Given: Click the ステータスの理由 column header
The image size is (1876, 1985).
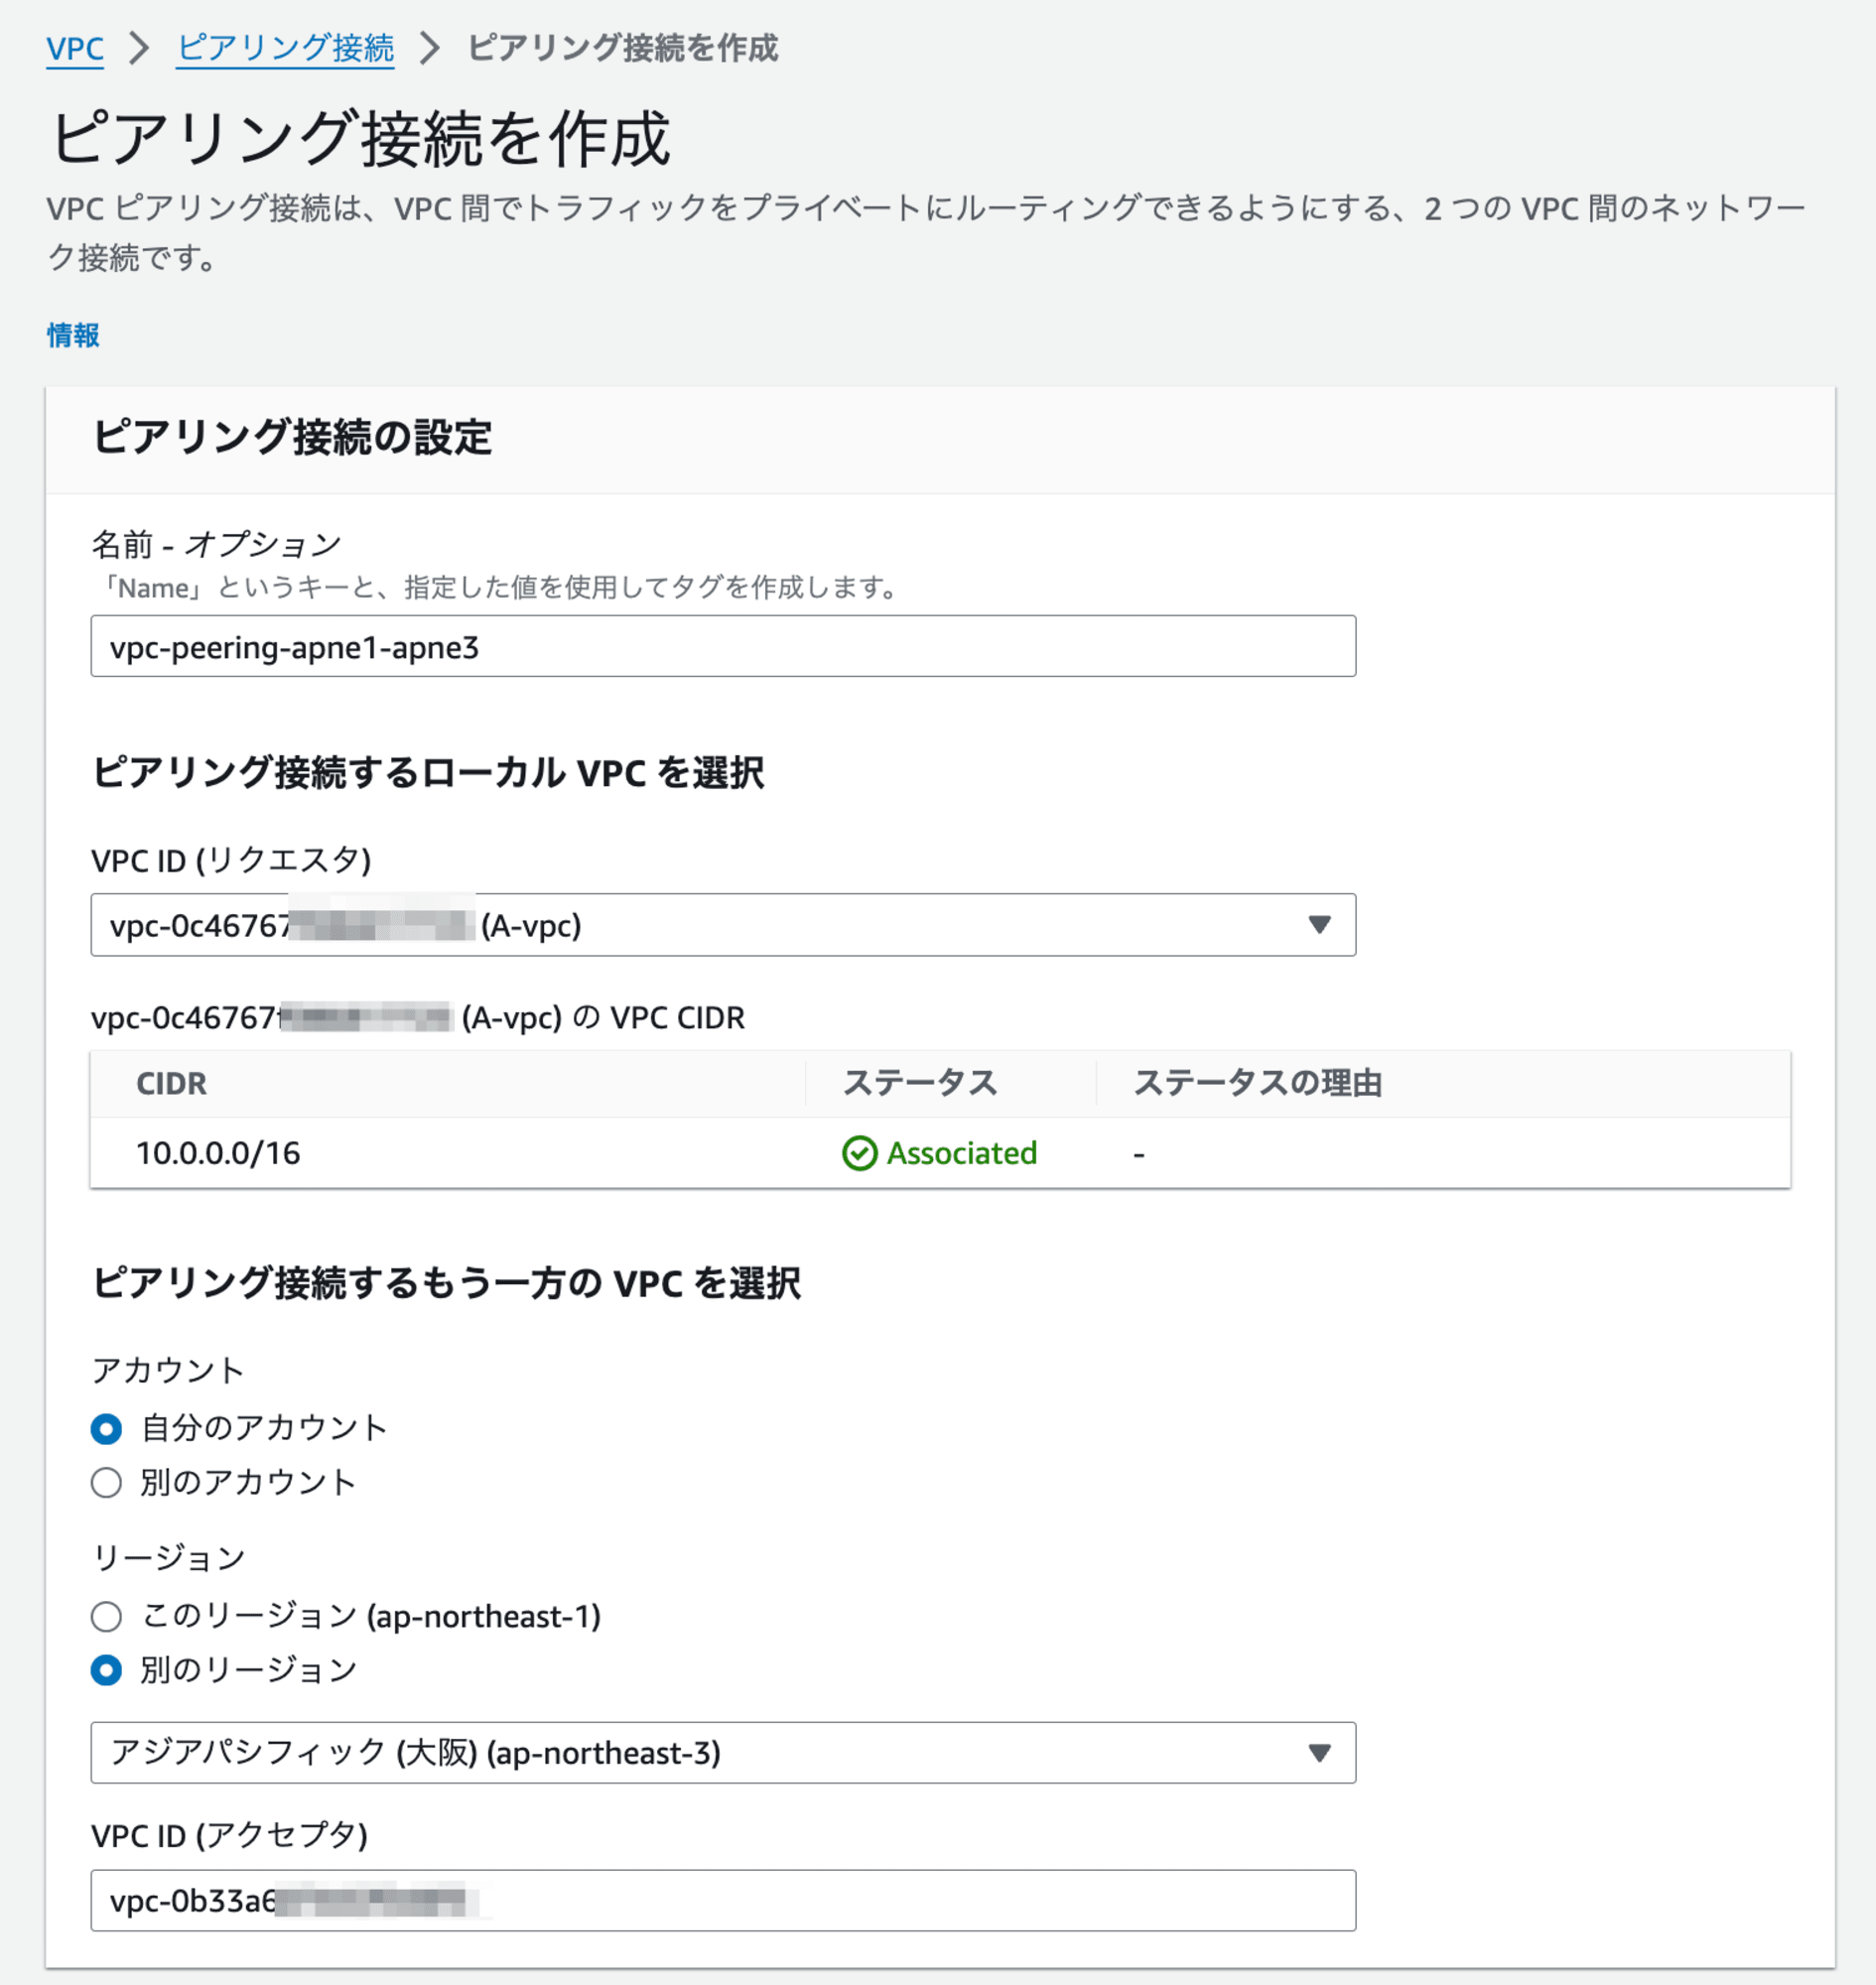Looking at the screenshot, I should point(1257,1083).
